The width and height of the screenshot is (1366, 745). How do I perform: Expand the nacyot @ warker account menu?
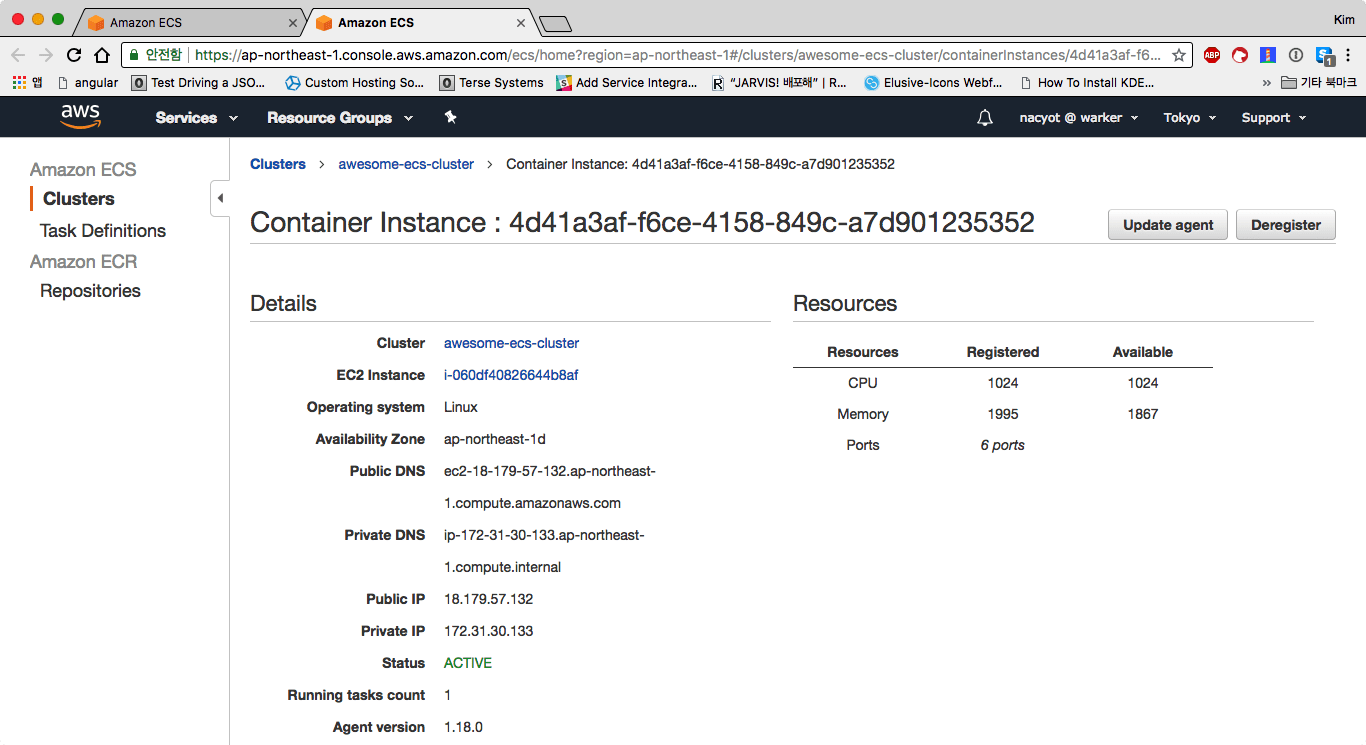coord(1078,118)
